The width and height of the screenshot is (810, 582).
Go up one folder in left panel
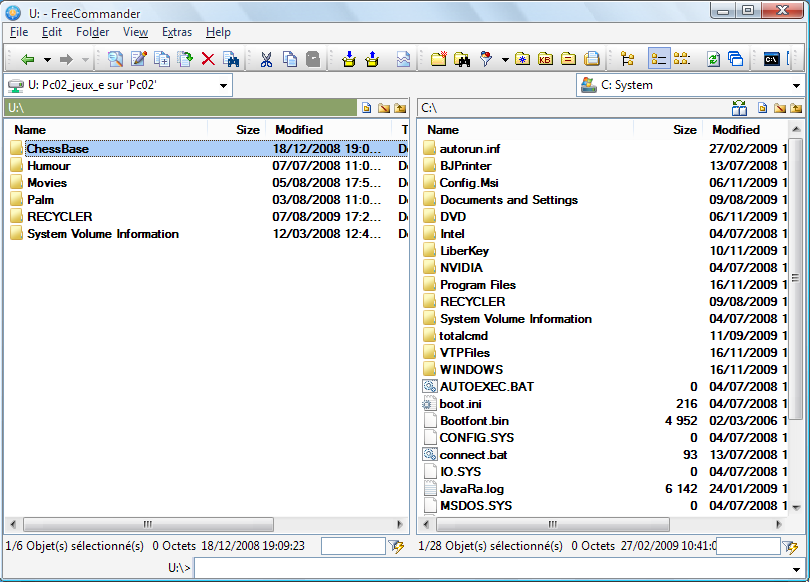[400, 108]
